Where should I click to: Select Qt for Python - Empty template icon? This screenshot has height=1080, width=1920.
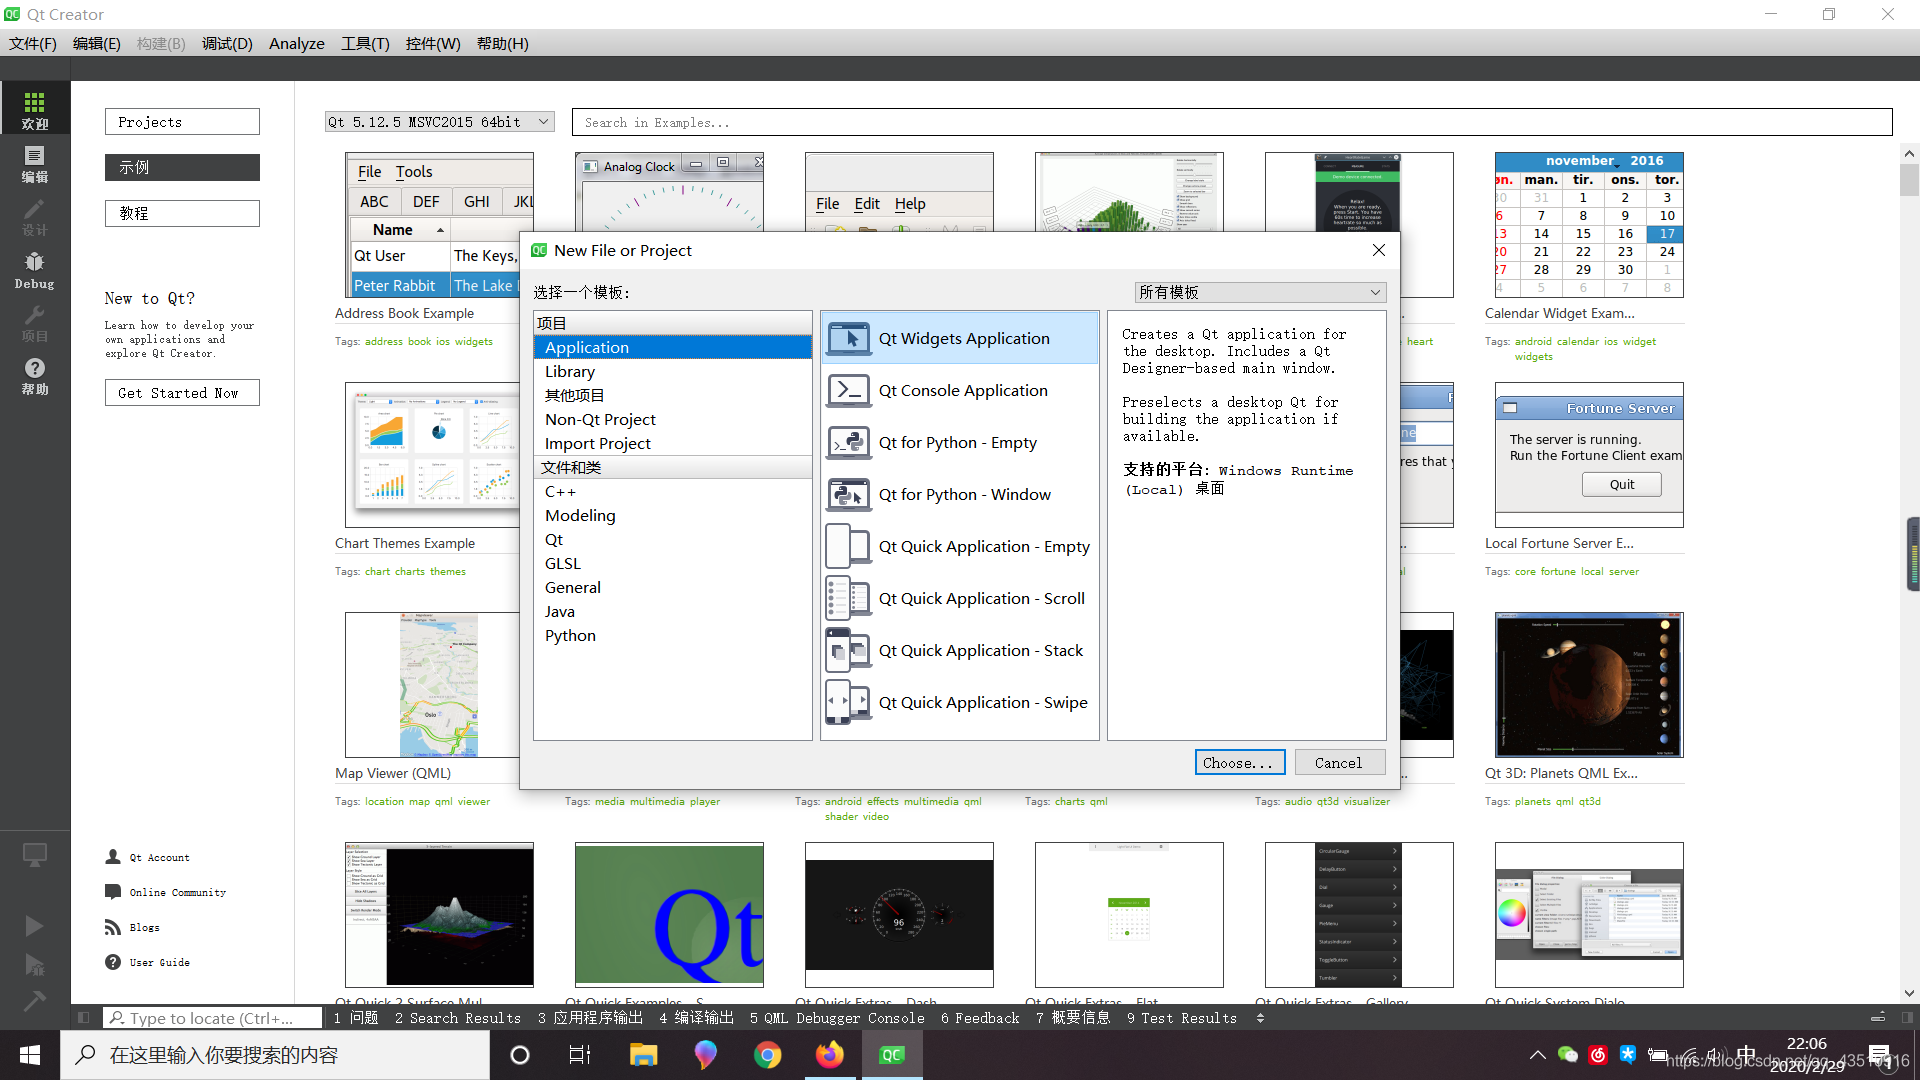(x=848, y=442)
